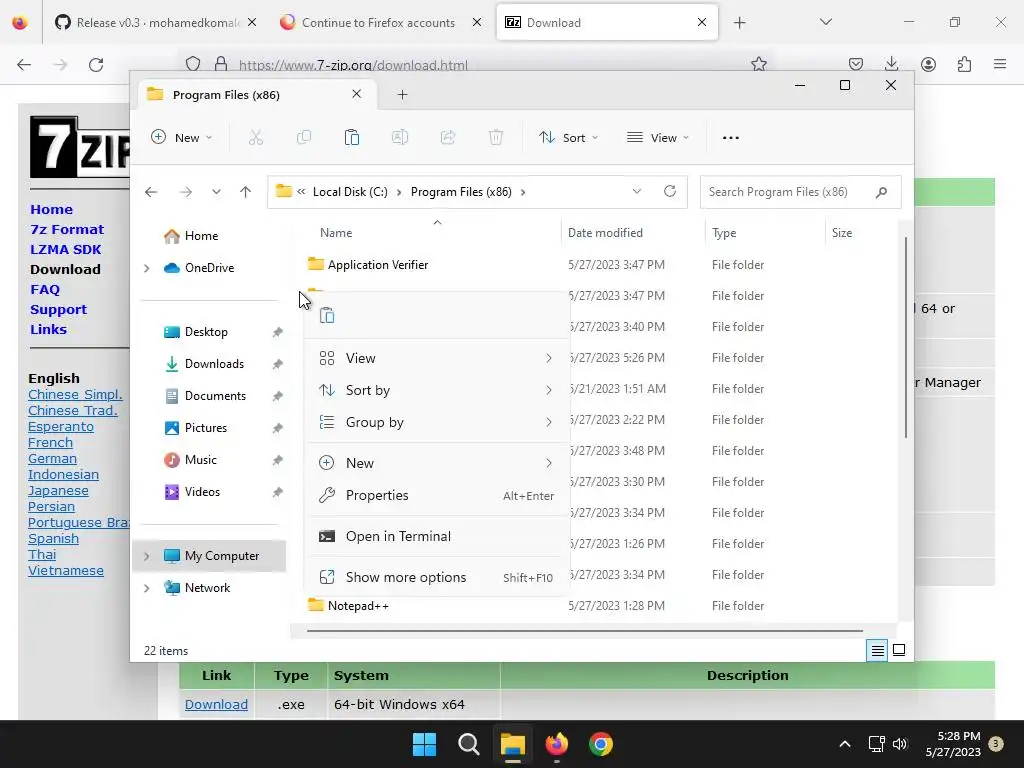Image resolution: width=1024 pixels, height=768 pixels.
Task: Click the File Explorer taskbar icon
Action: point(513,744)
